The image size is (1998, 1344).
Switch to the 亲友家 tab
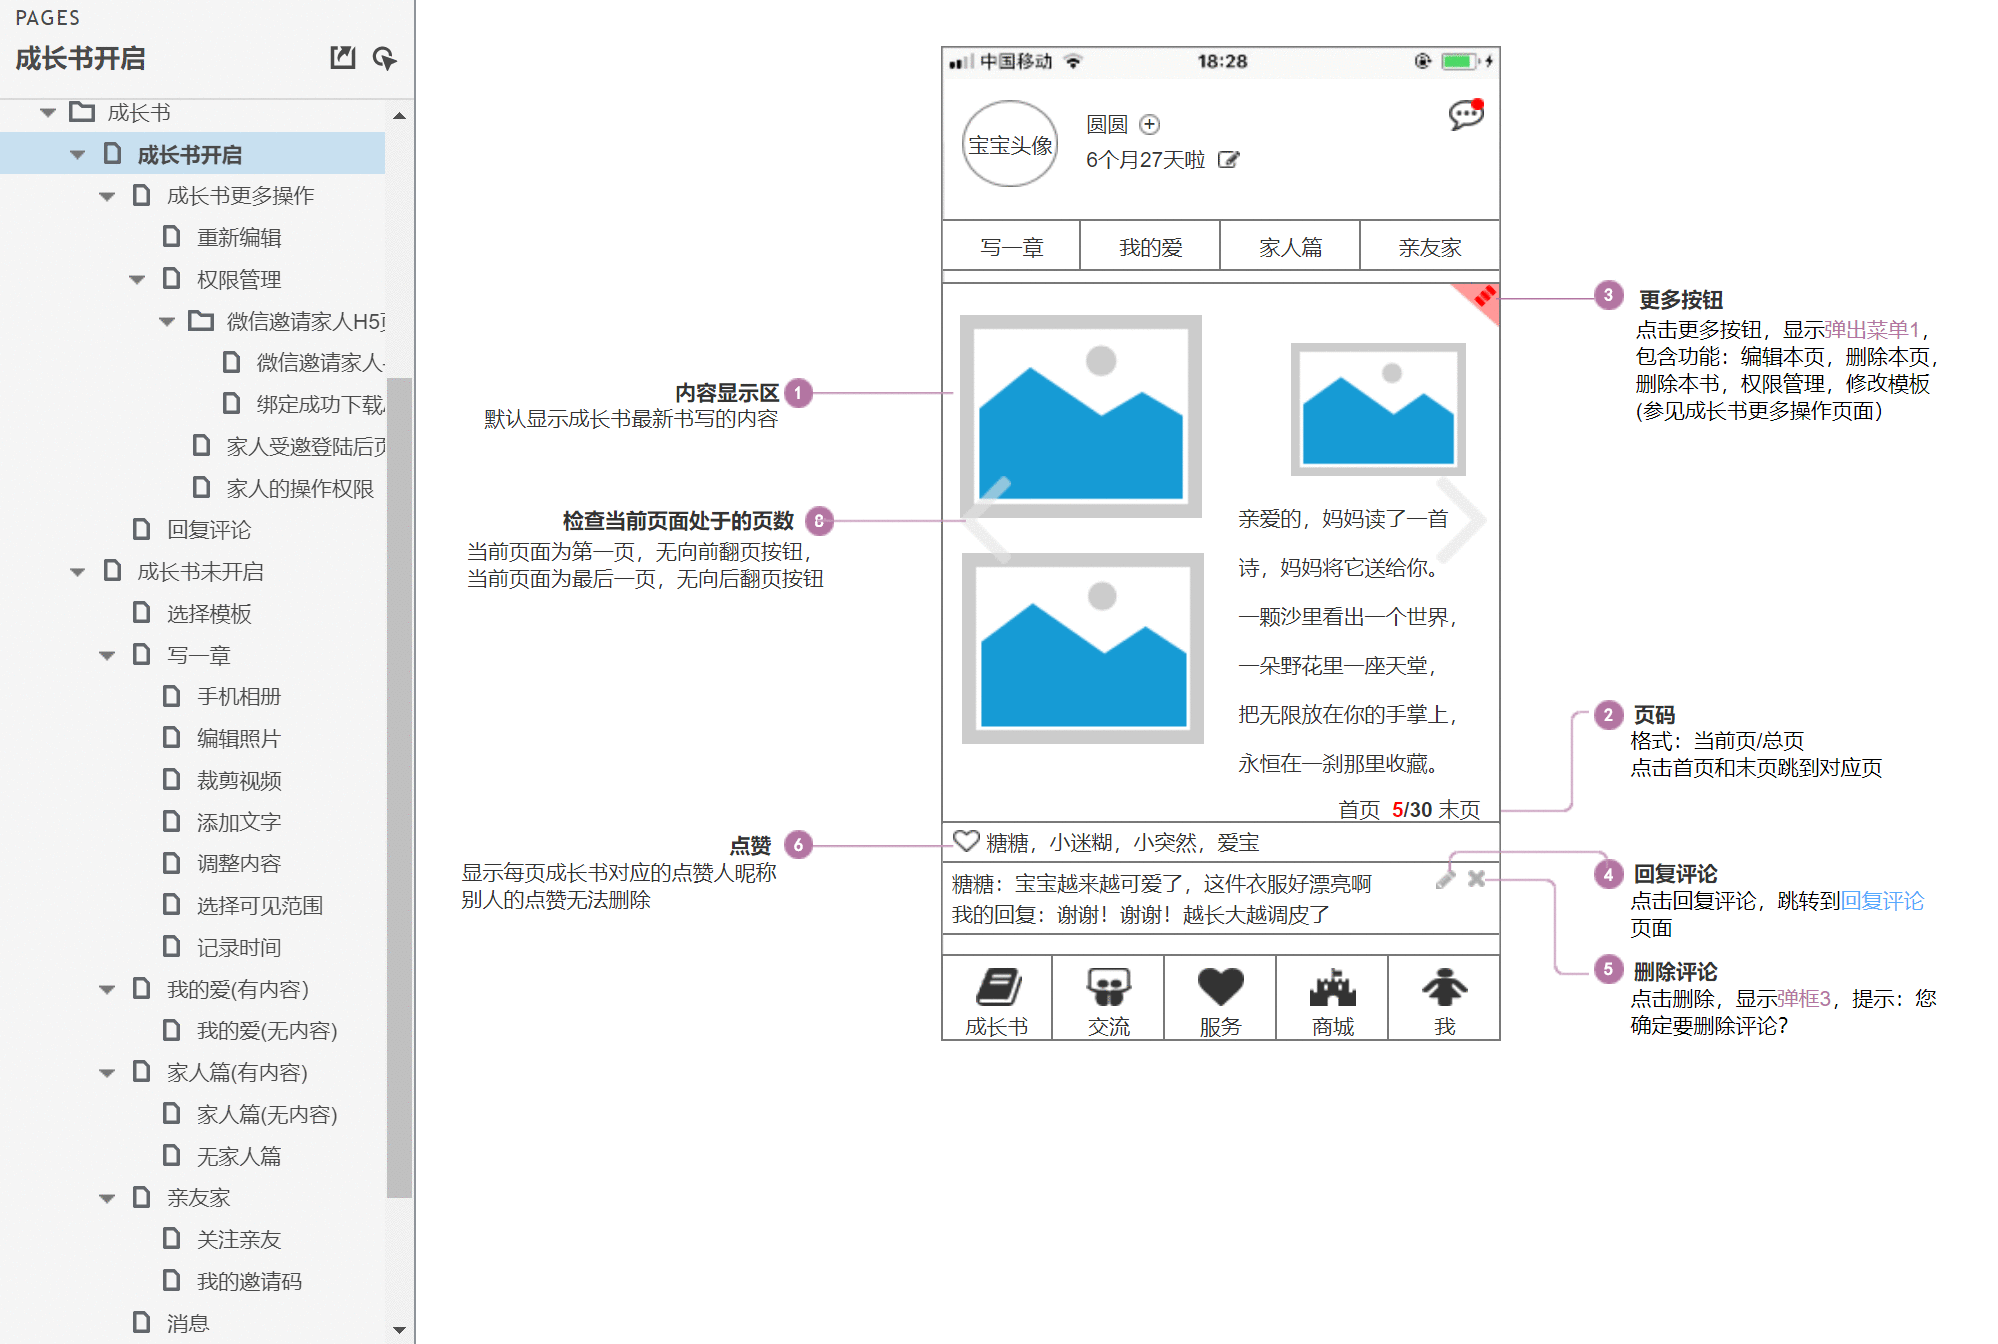[1430, 246]
